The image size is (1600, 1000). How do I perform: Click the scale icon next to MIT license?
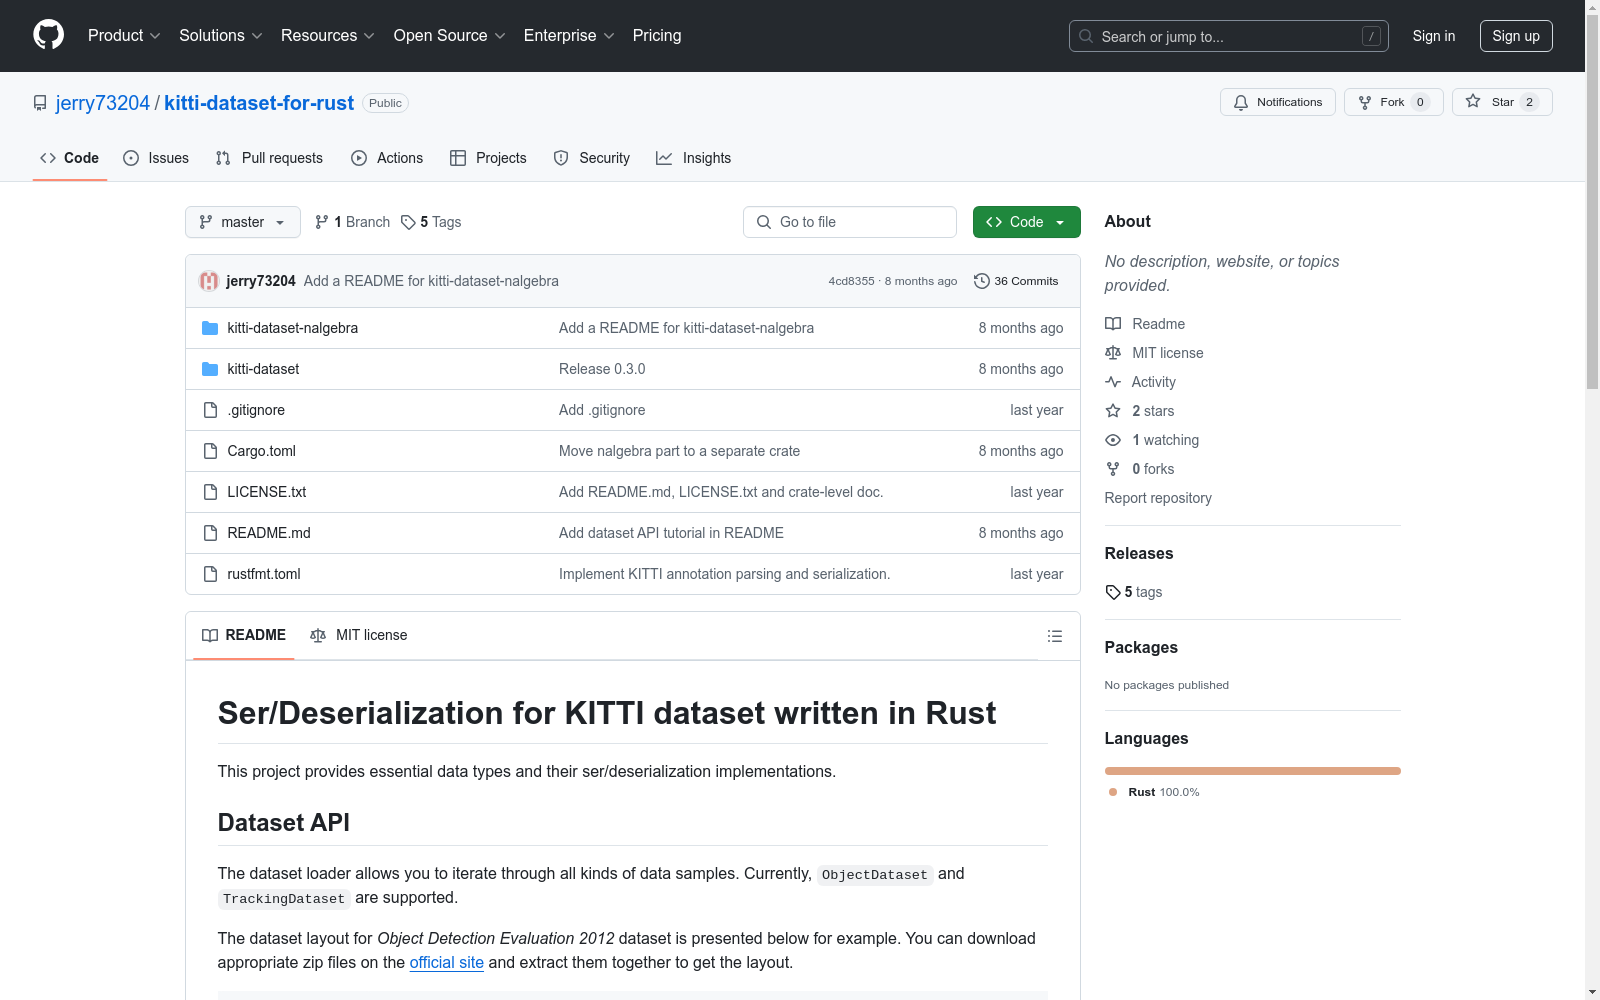tap(1113, 353)
